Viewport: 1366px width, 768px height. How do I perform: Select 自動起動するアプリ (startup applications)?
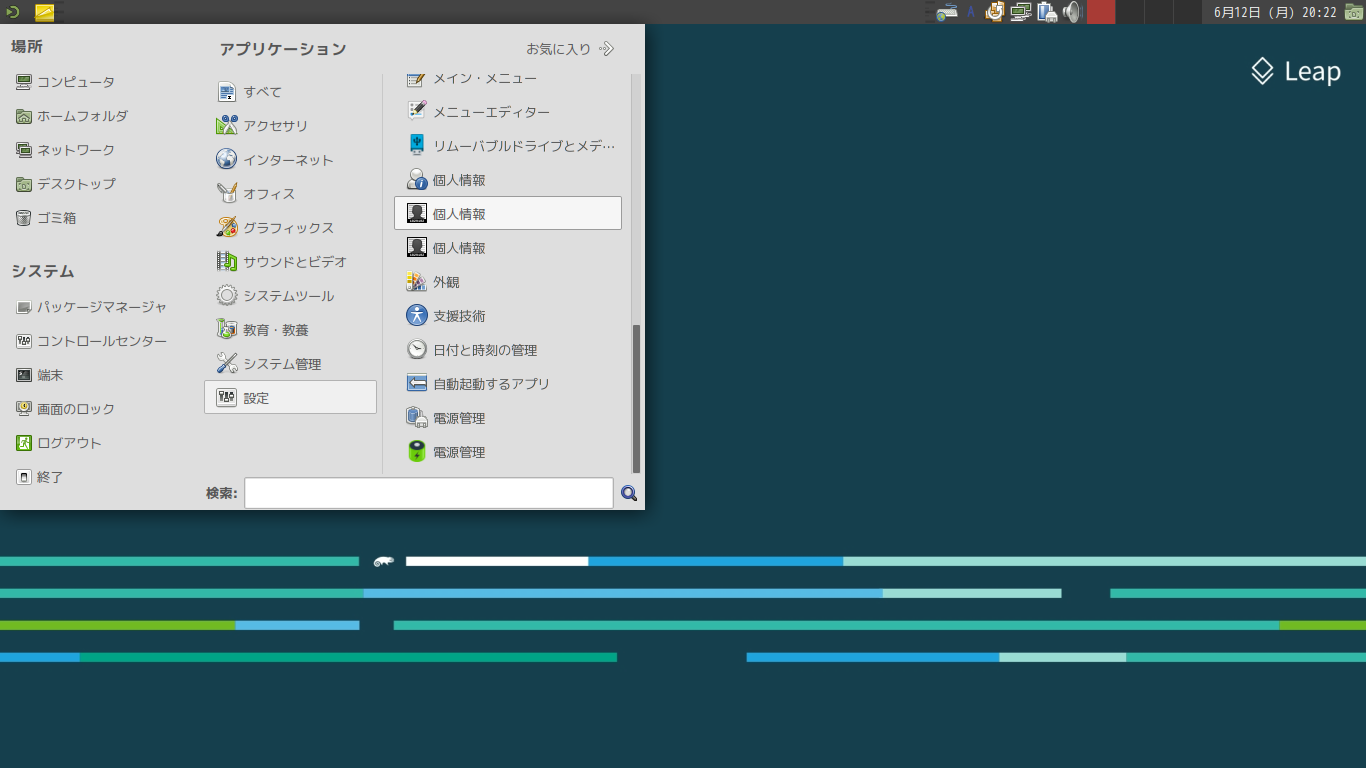489,383
